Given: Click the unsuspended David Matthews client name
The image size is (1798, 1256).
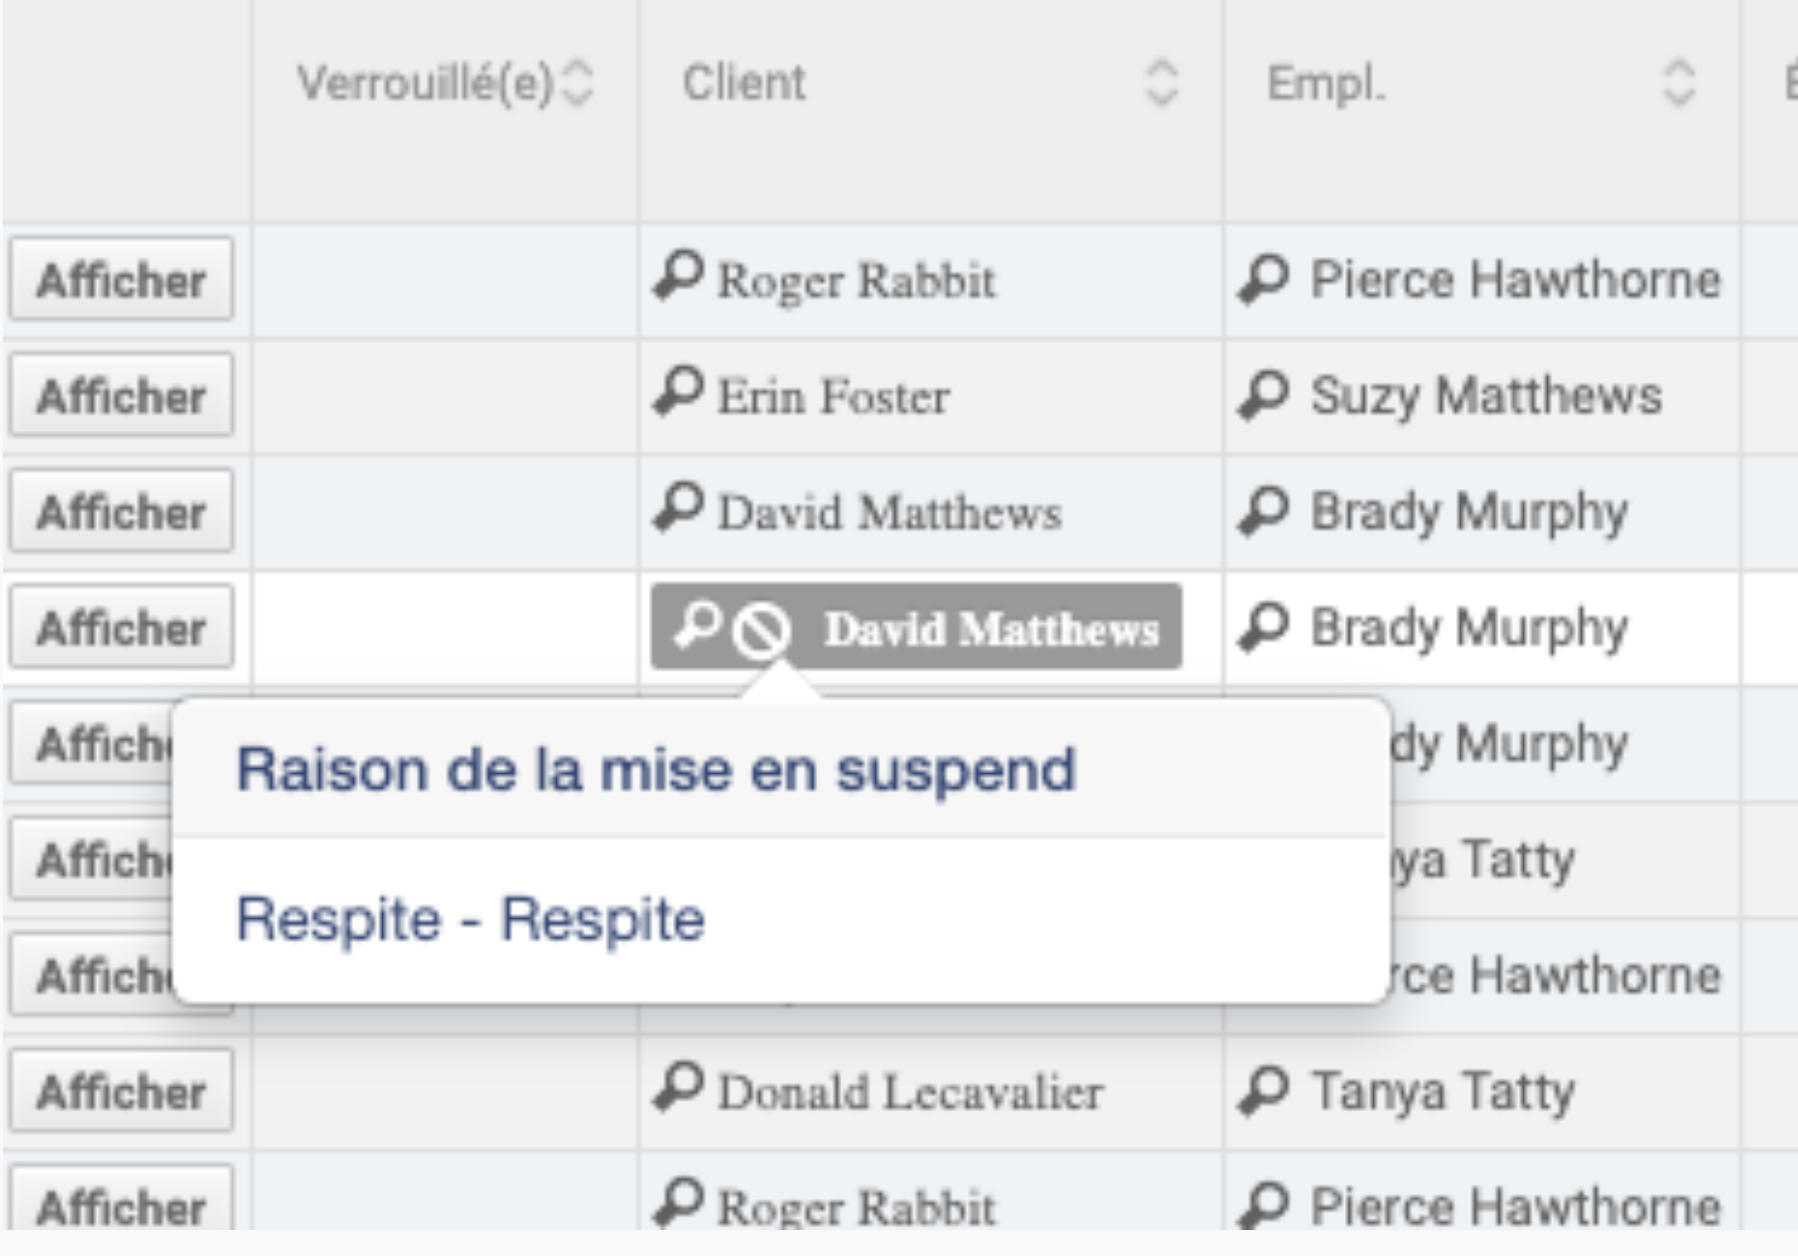Looking at the screenshot, I should 889,512.
